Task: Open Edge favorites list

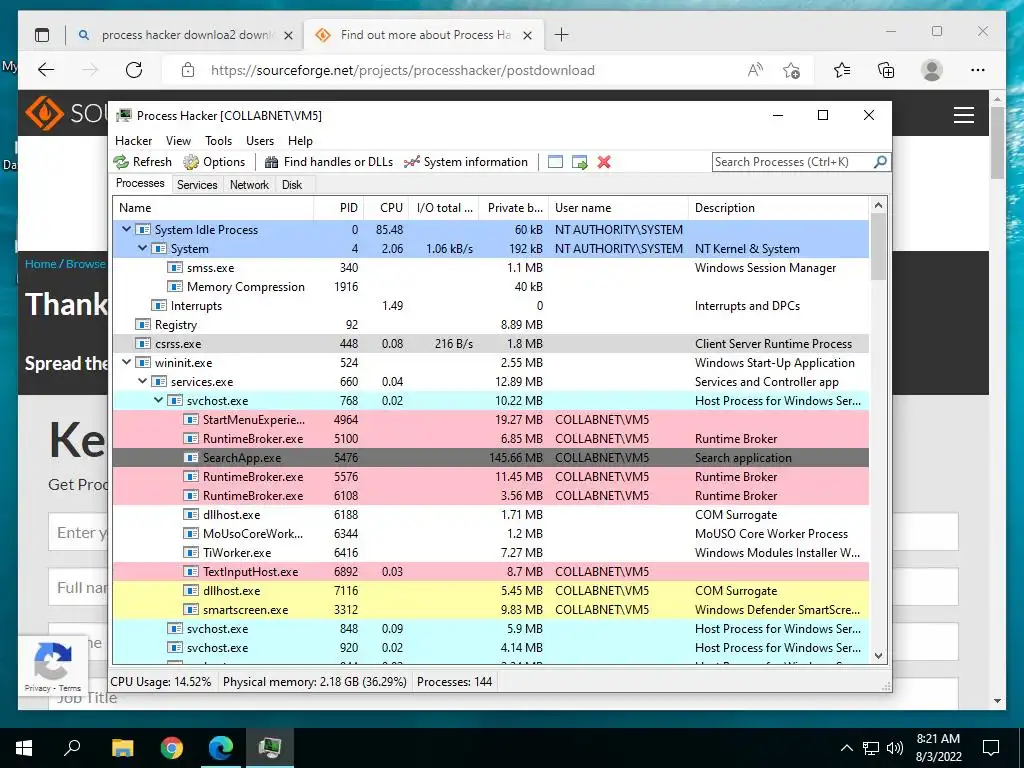Action: tap(842, 70)
